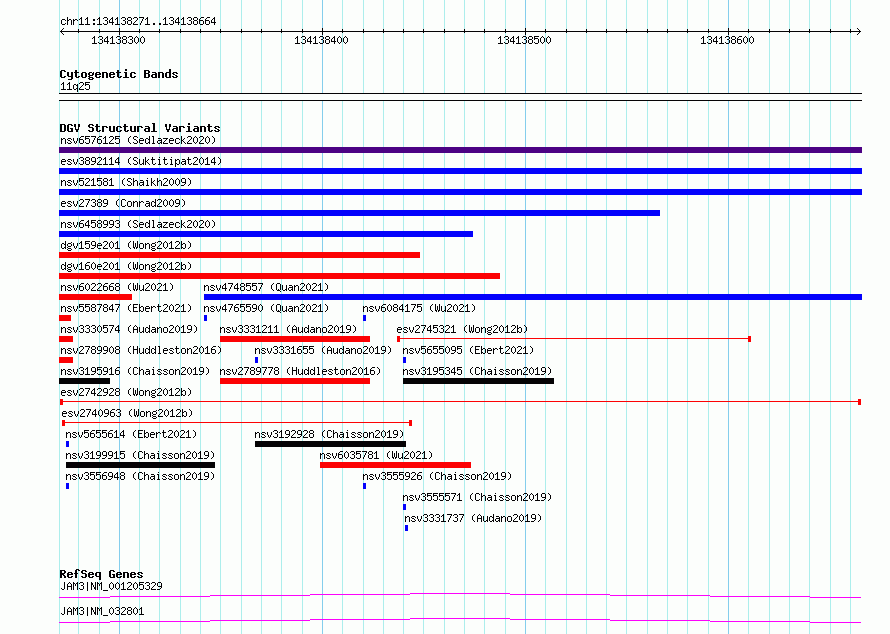The width and height of the screenshot is (890, 634).
Task: Open nsv3199915 (Chaisson2019) variant label
Action: 140,455
